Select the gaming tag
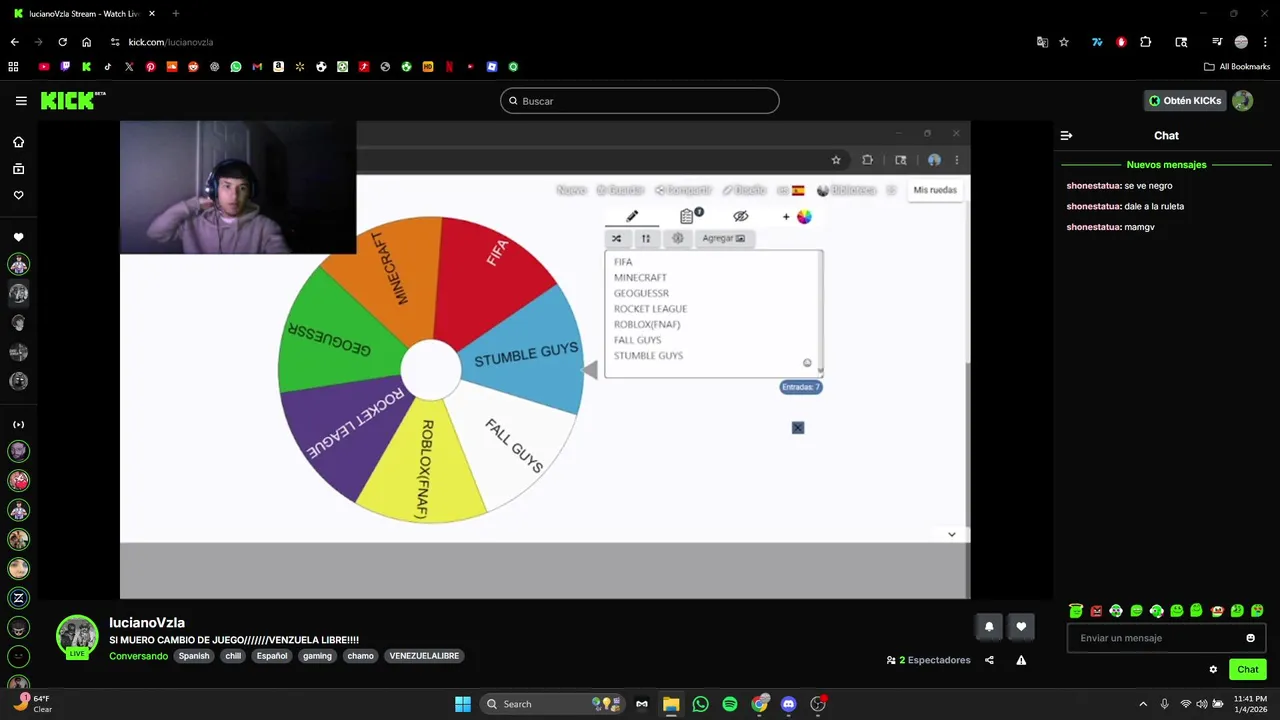 pos(317,656)
